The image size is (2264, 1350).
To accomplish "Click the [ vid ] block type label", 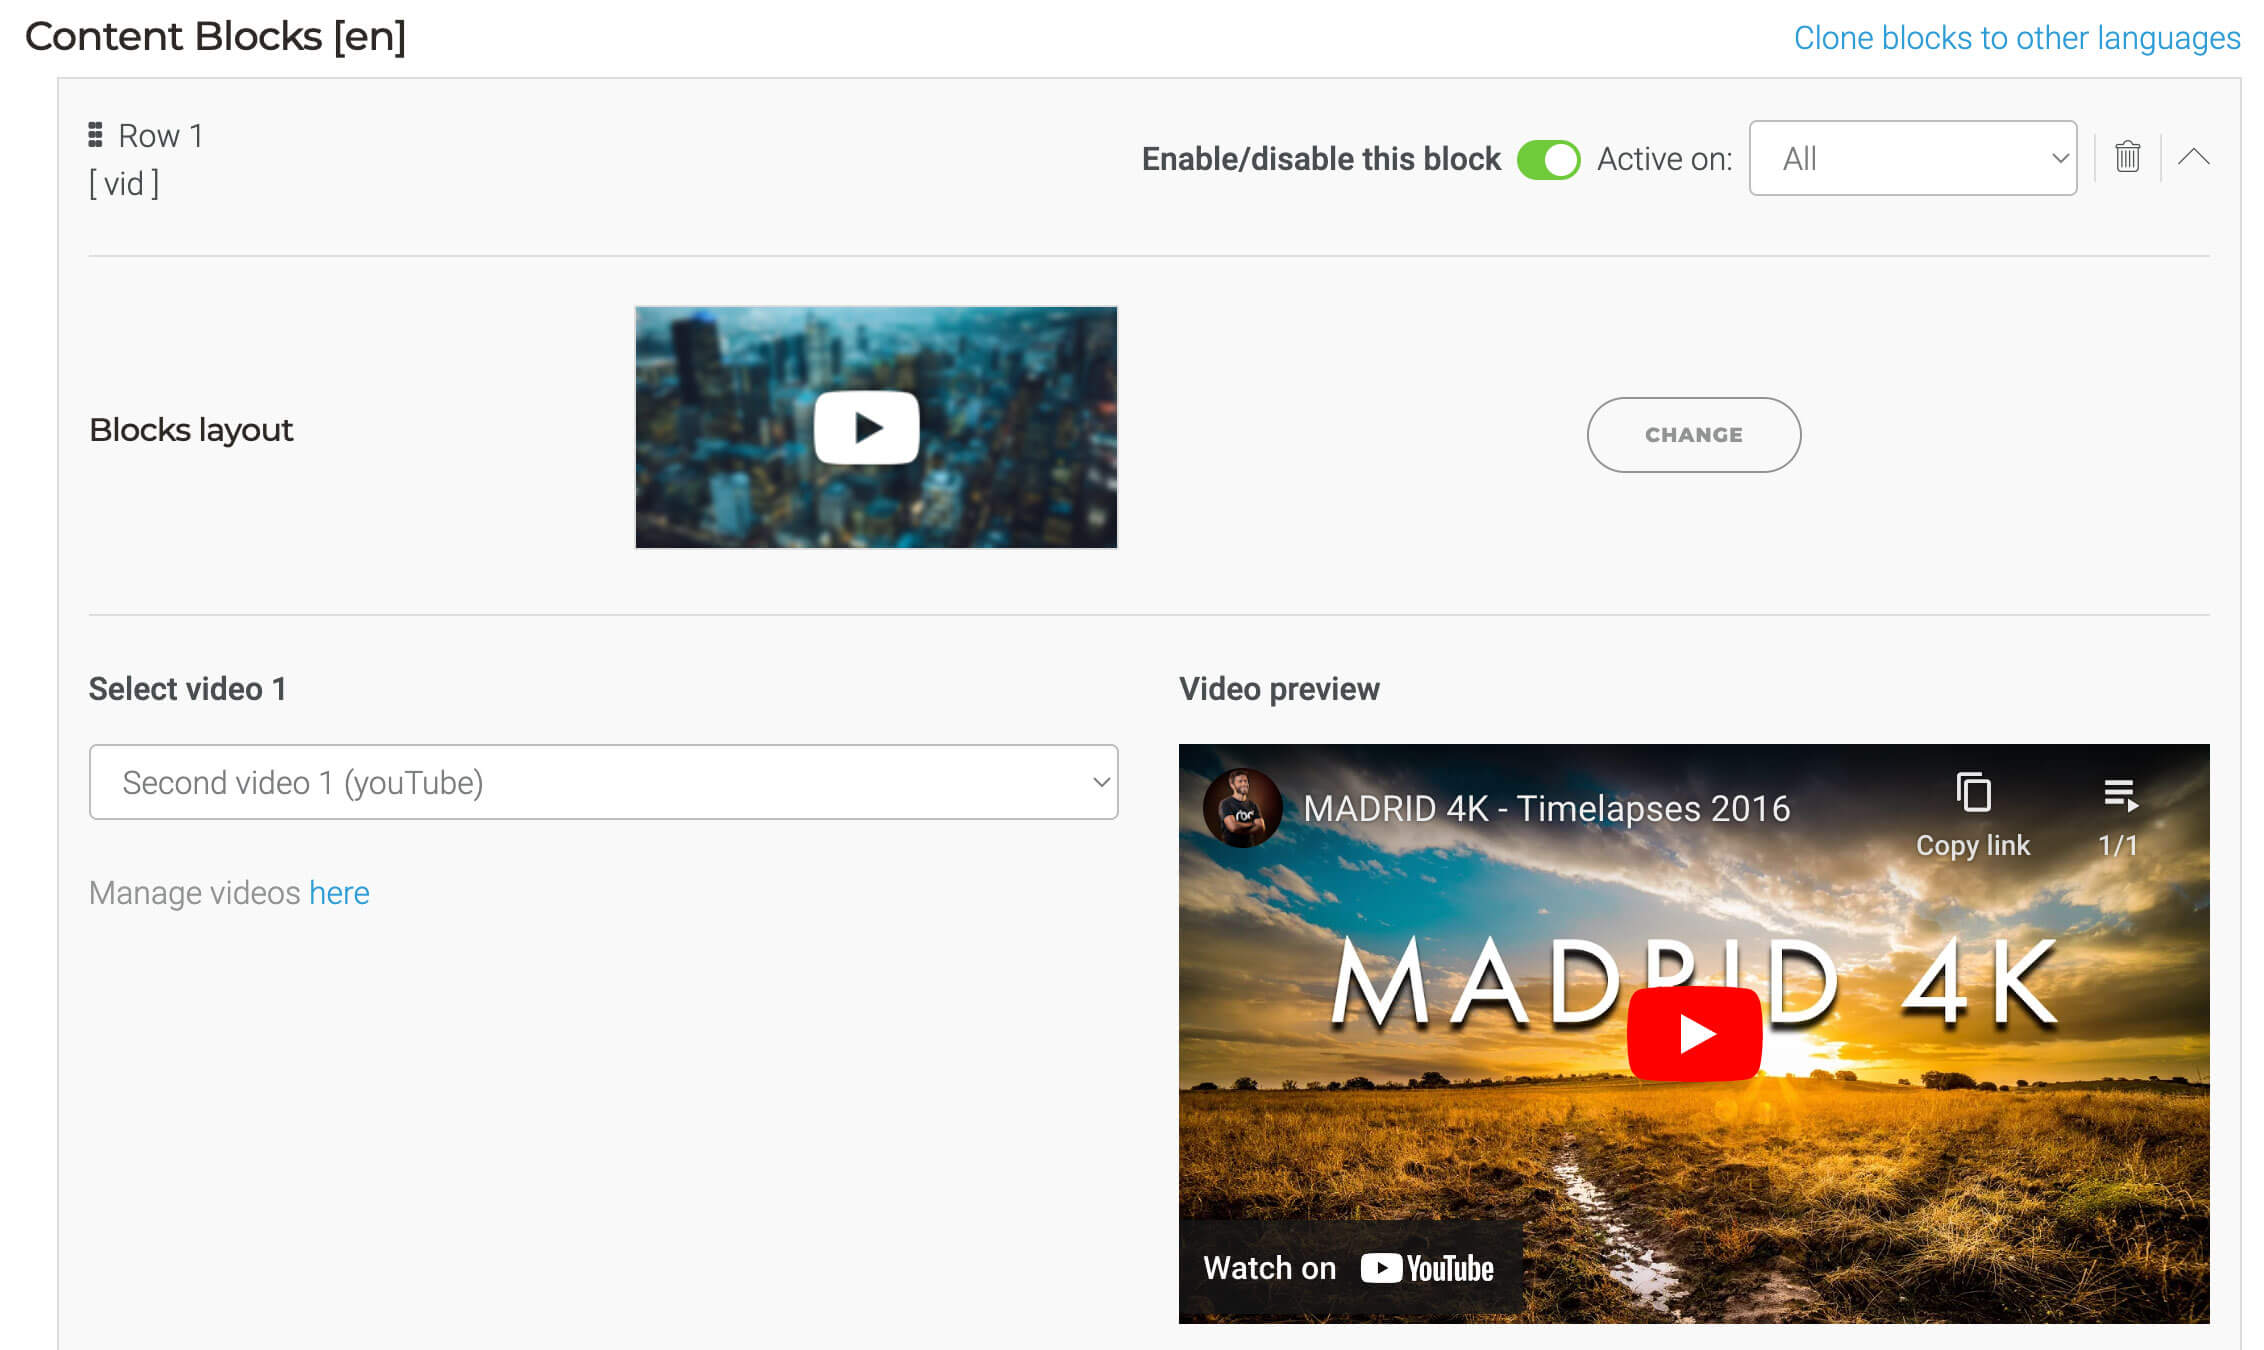I will point(124,184).
